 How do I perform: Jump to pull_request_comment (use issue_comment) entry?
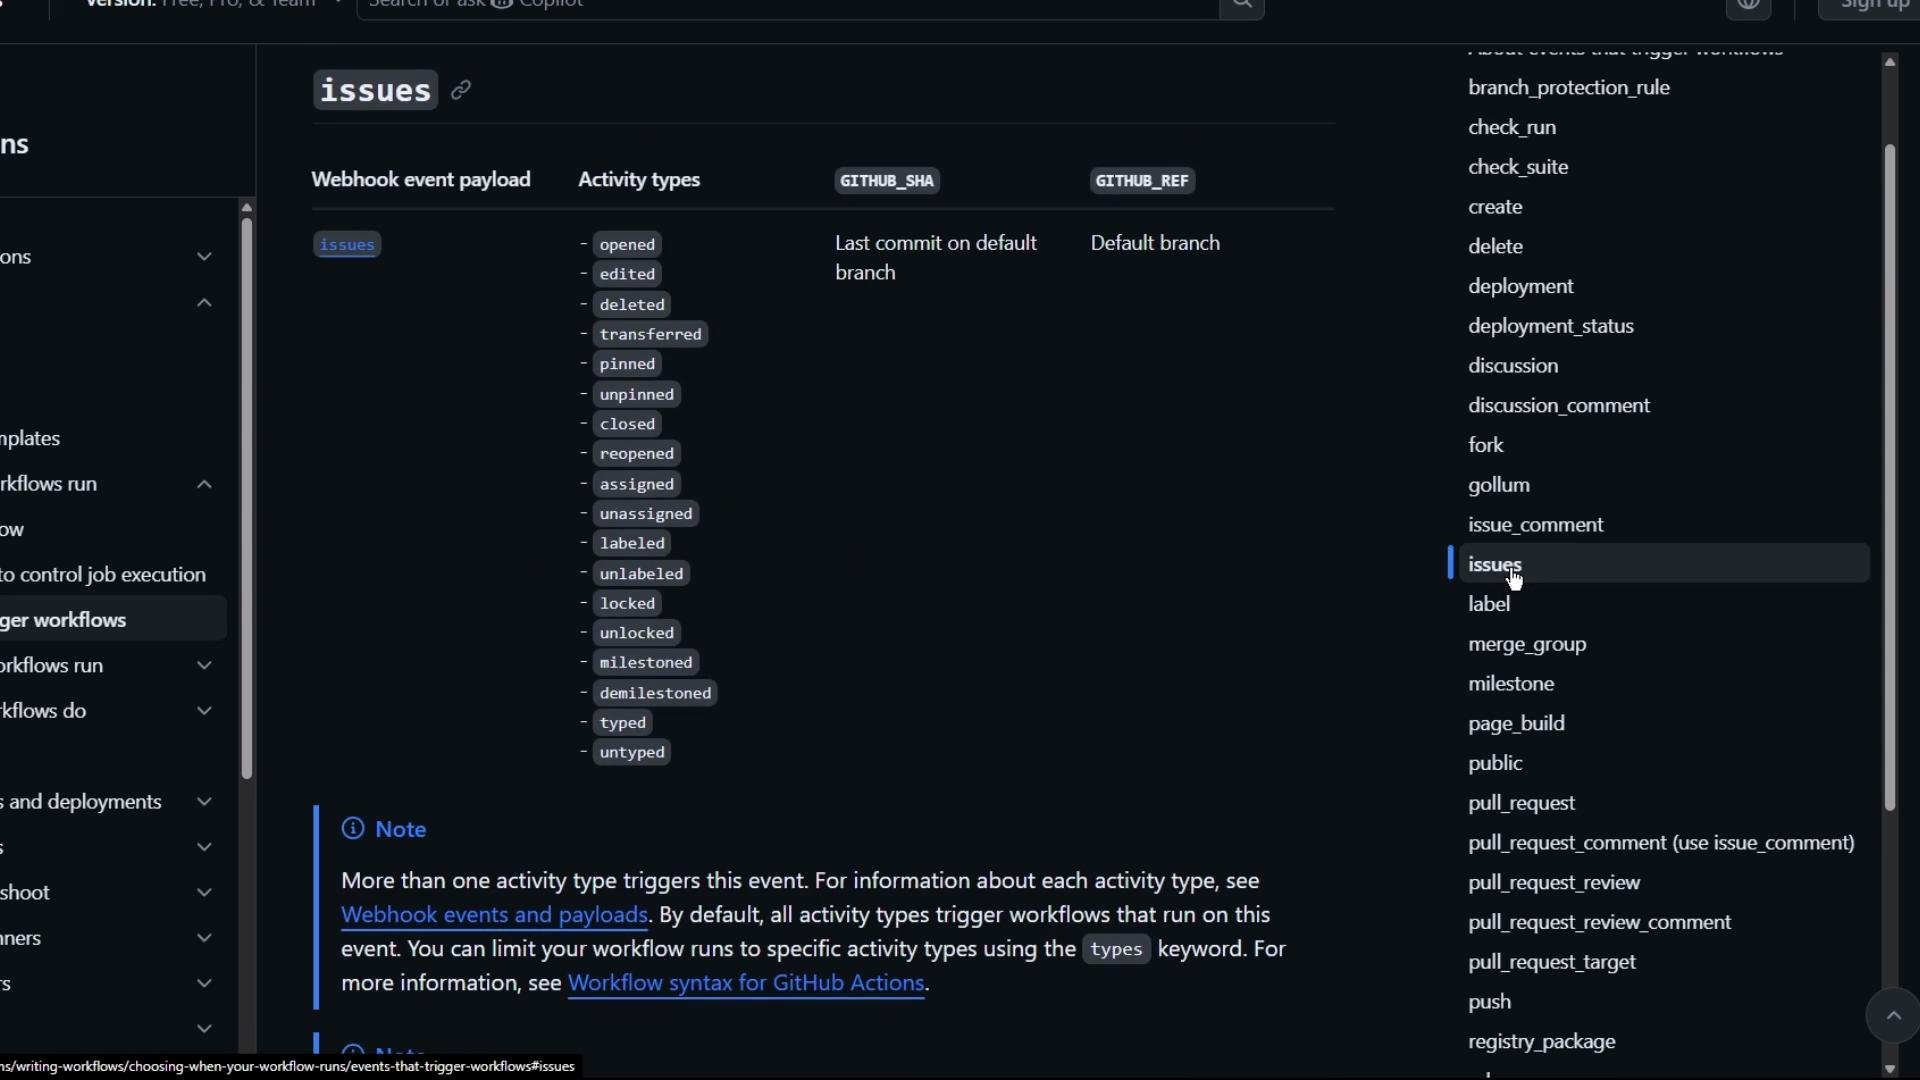1661,843
